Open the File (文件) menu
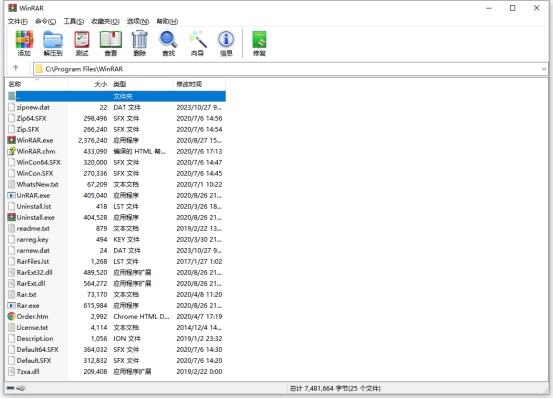The height and width of the screenshot is (399, 553). (x=18, y=21)
